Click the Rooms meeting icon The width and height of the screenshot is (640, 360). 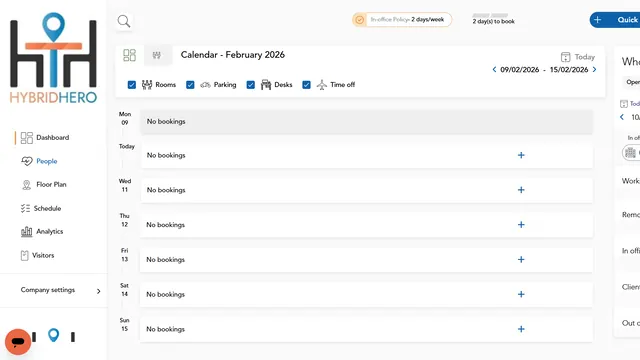pyautogui.click(x=147, y=84)
